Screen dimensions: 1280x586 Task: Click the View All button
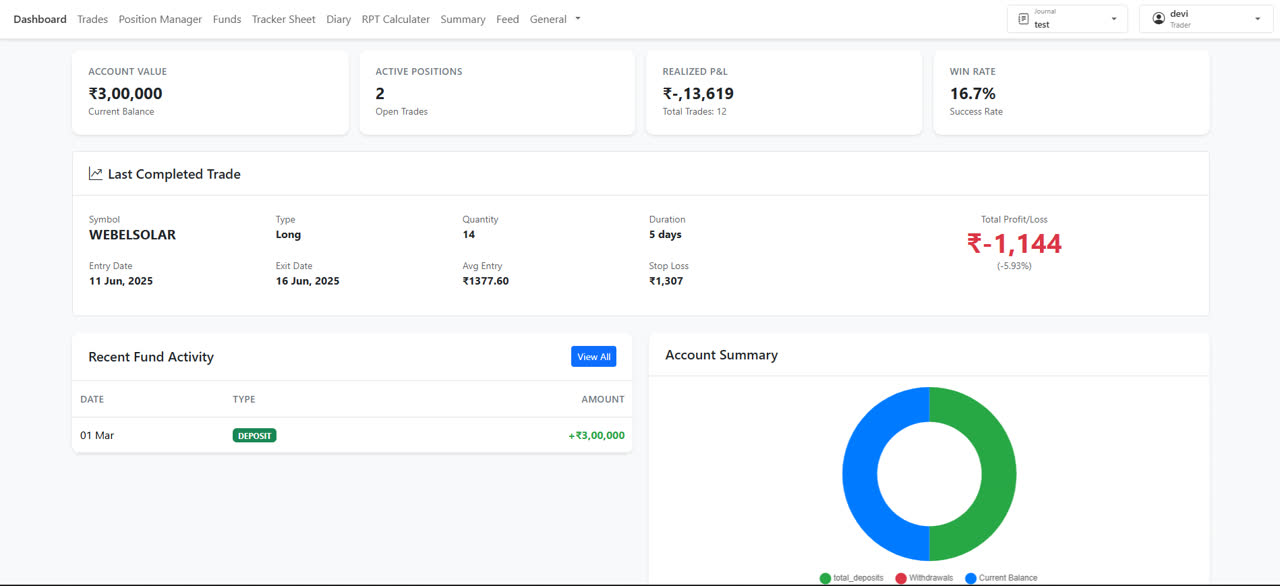click(593, 356)
